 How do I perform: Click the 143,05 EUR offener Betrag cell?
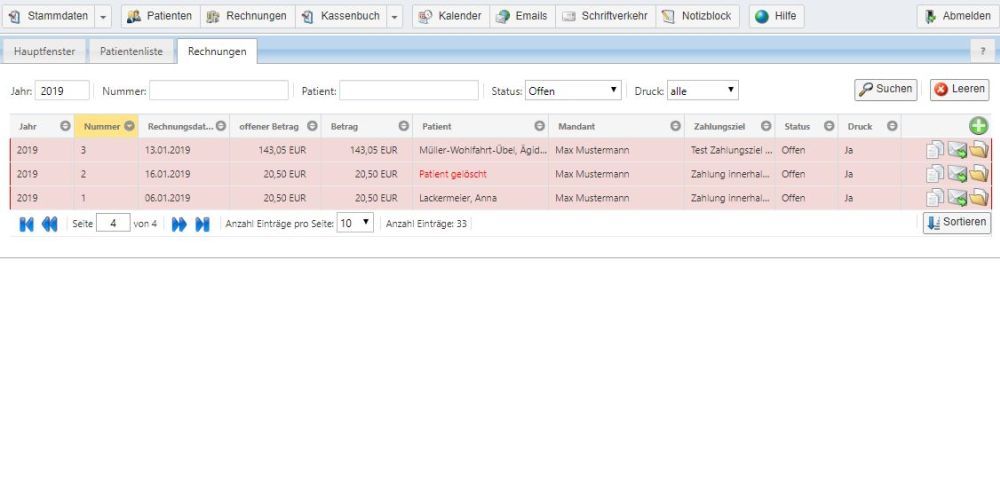[x=276, y=151]
